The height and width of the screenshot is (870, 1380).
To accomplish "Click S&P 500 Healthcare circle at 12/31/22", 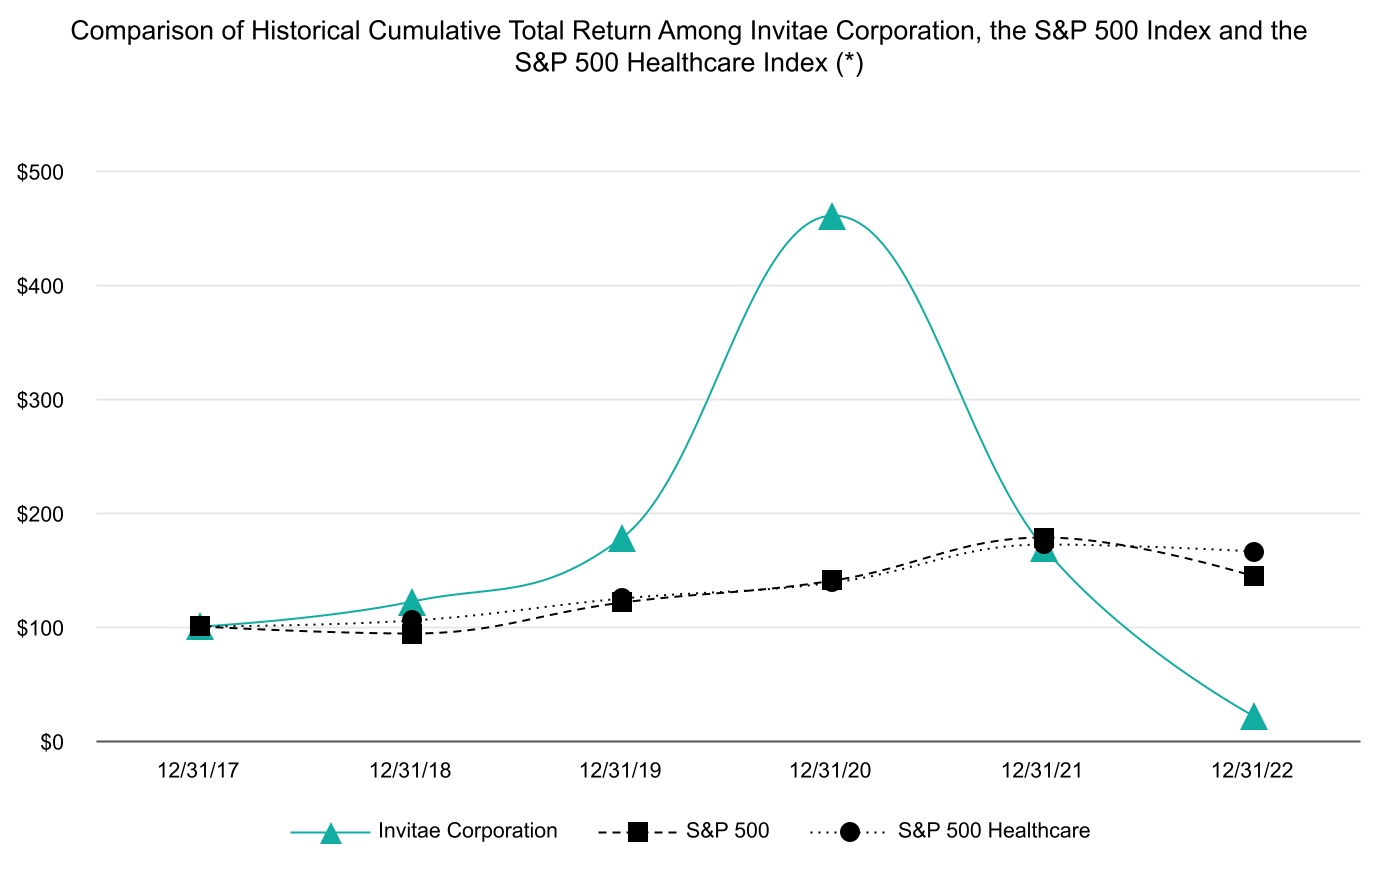I will (x=1253, y=552).
